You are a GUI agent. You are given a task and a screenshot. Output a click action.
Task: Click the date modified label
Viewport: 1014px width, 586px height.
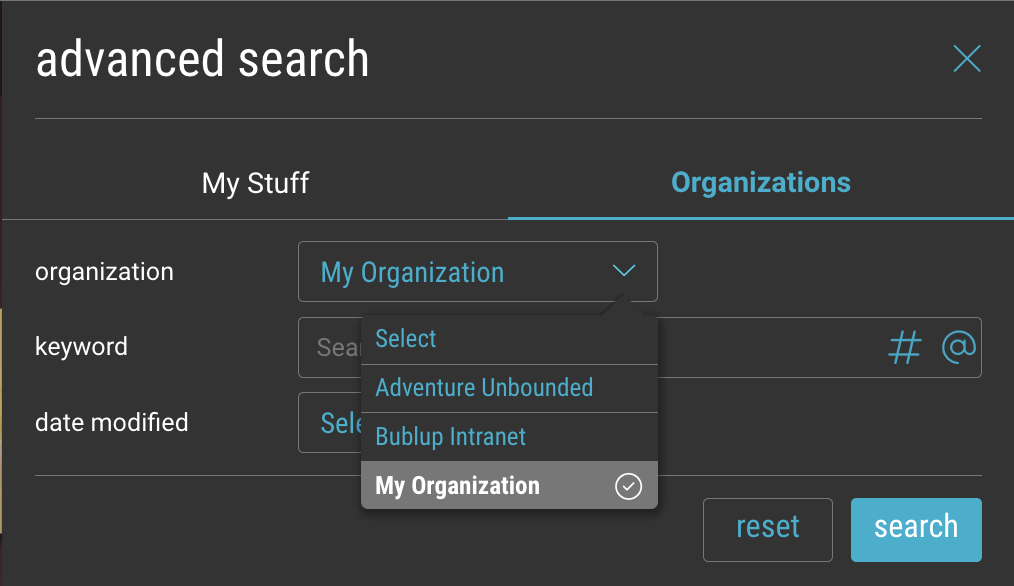click(x=112, y=422)
